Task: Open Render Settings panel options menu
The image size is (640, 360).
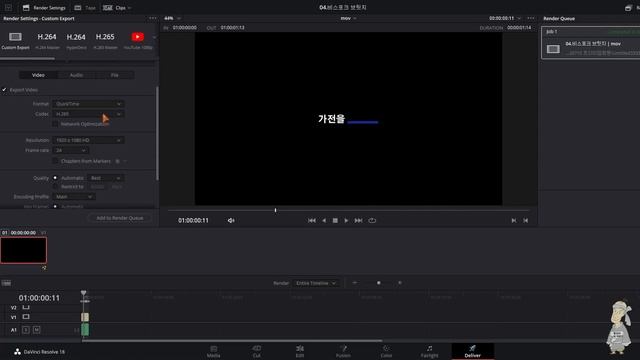Action: [x=153, y=18]
